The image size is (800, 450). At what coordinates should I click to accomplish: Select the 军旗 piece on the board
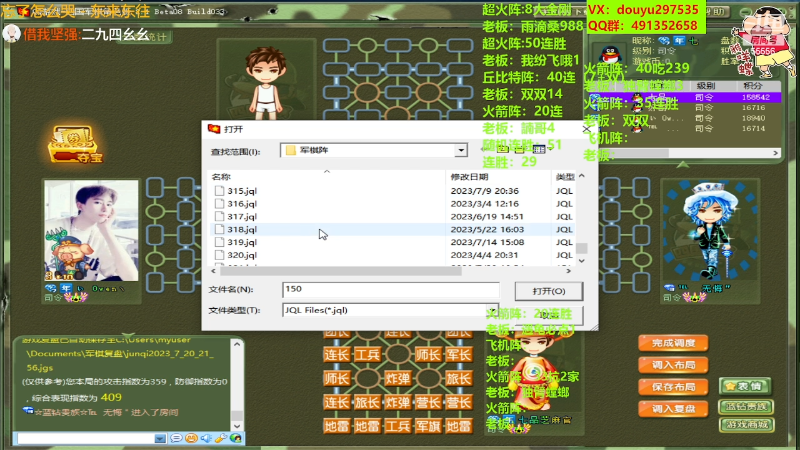coord(428,426)
